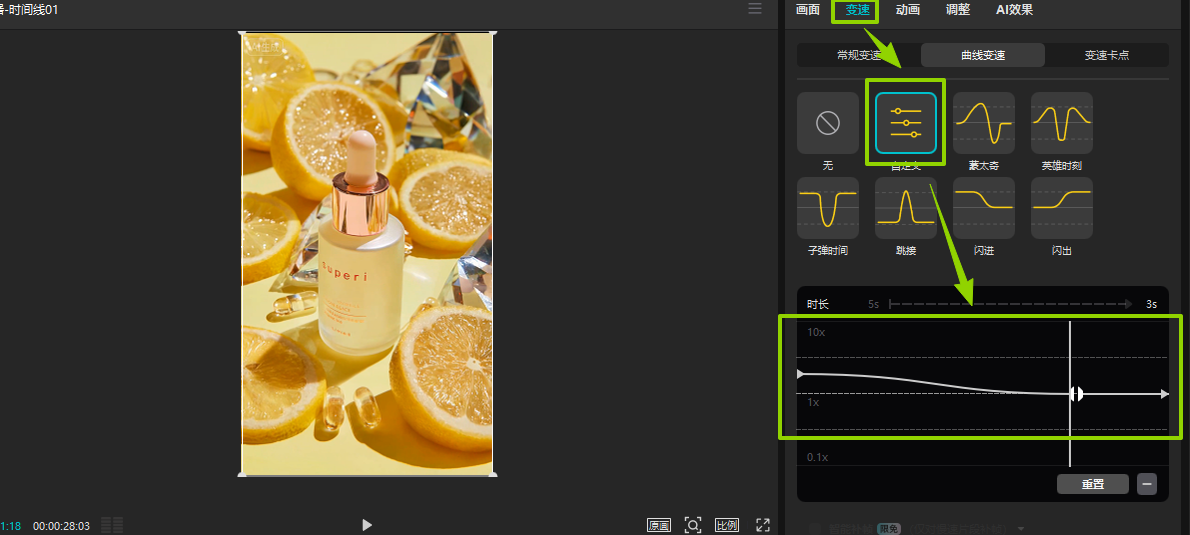
Task: Play the video preview
Action: tap(367, 525)
